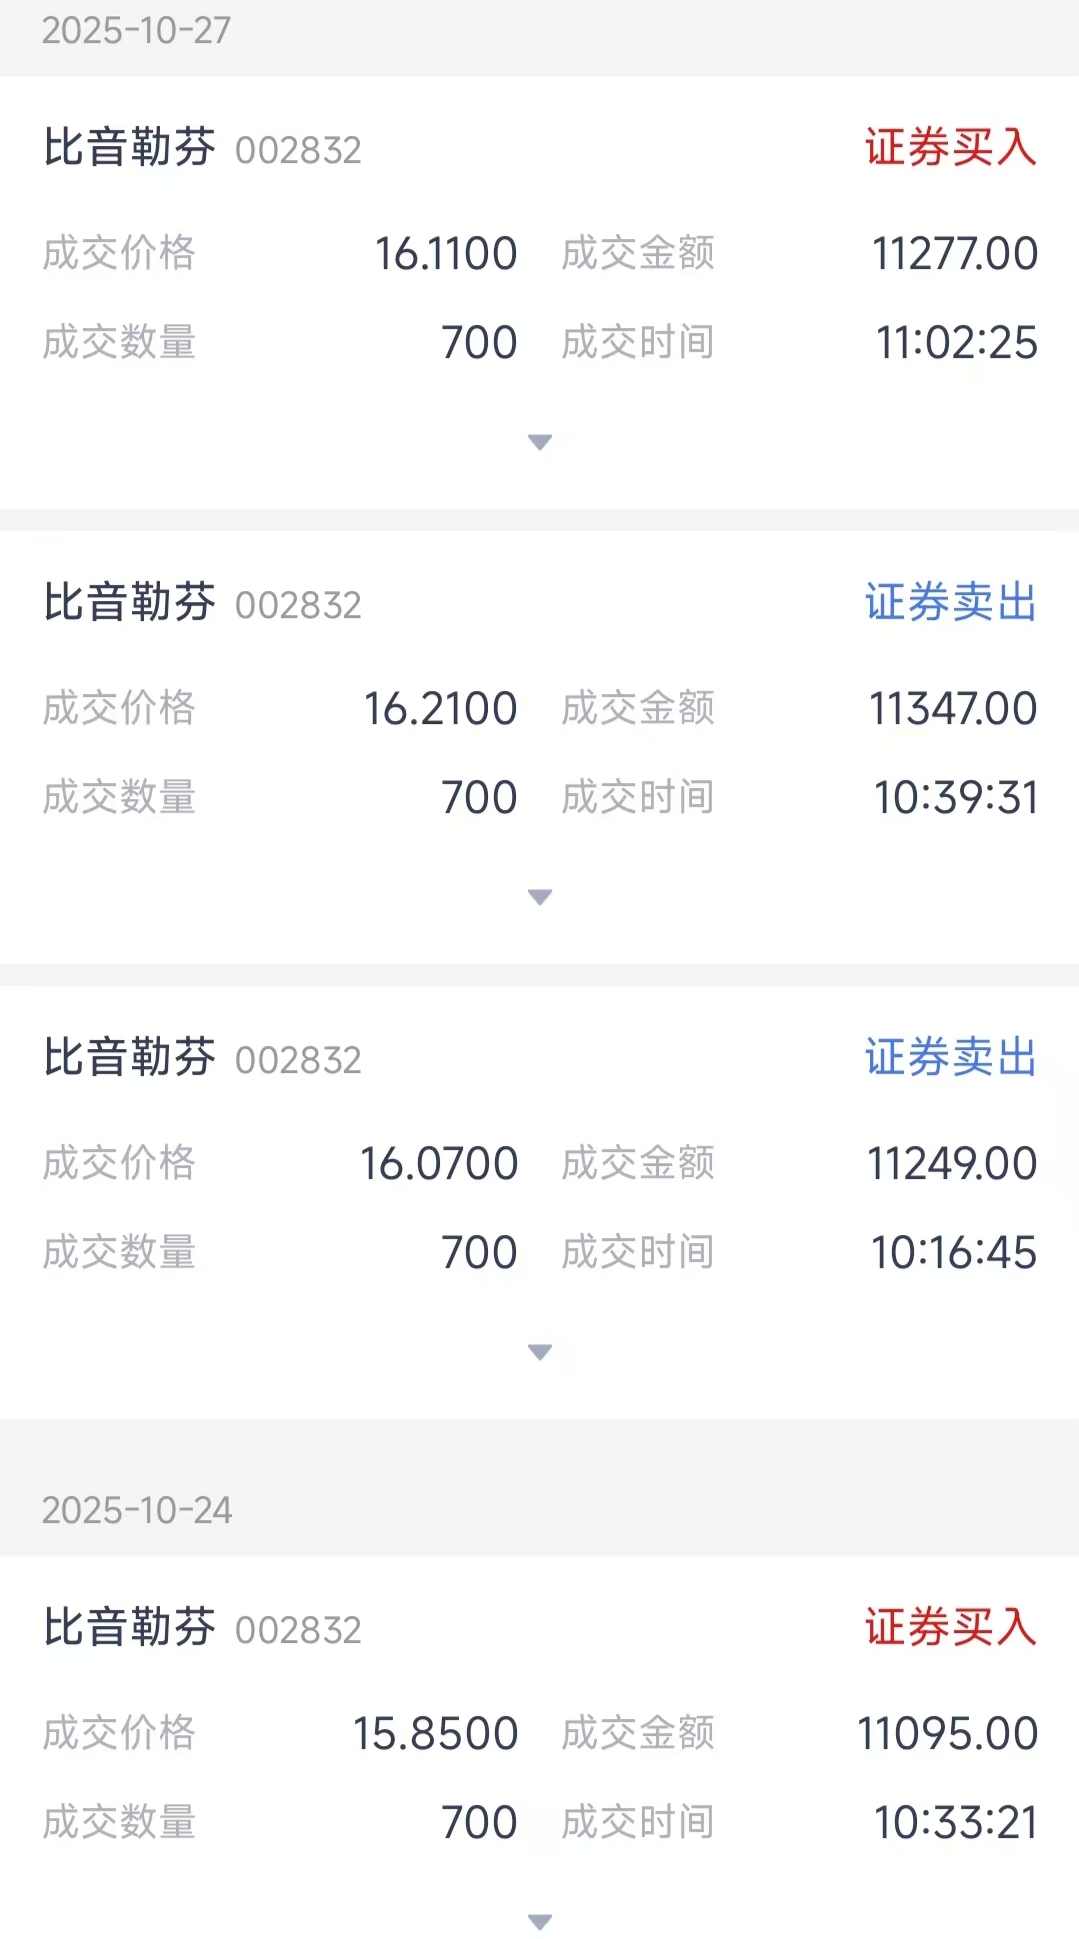Tap 证券卖出 label on the 10:16:45 trade

coord(950,1058)
